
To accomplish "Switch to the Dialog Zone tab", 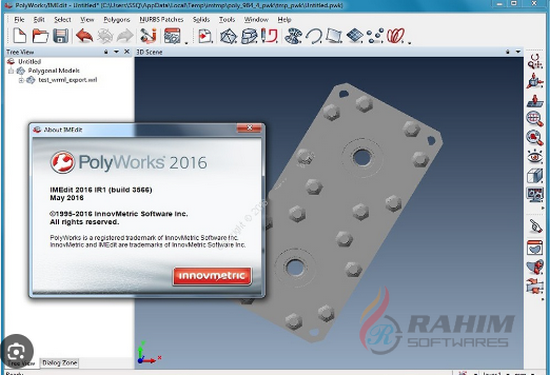I will [60, 363].
